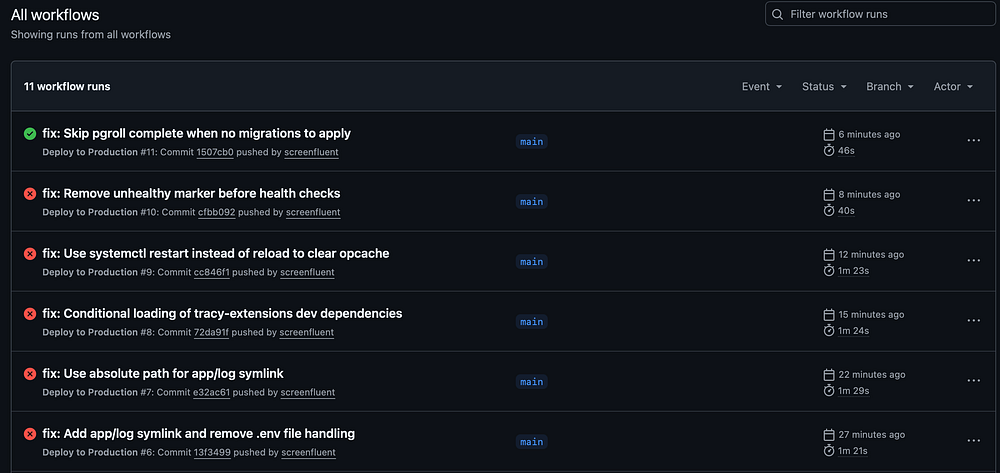Open three-dot menu for Remove unhealthy marker run
The width and height of the screenshot is (1000, 473).
pyautogui.click(x=973, y=201)
